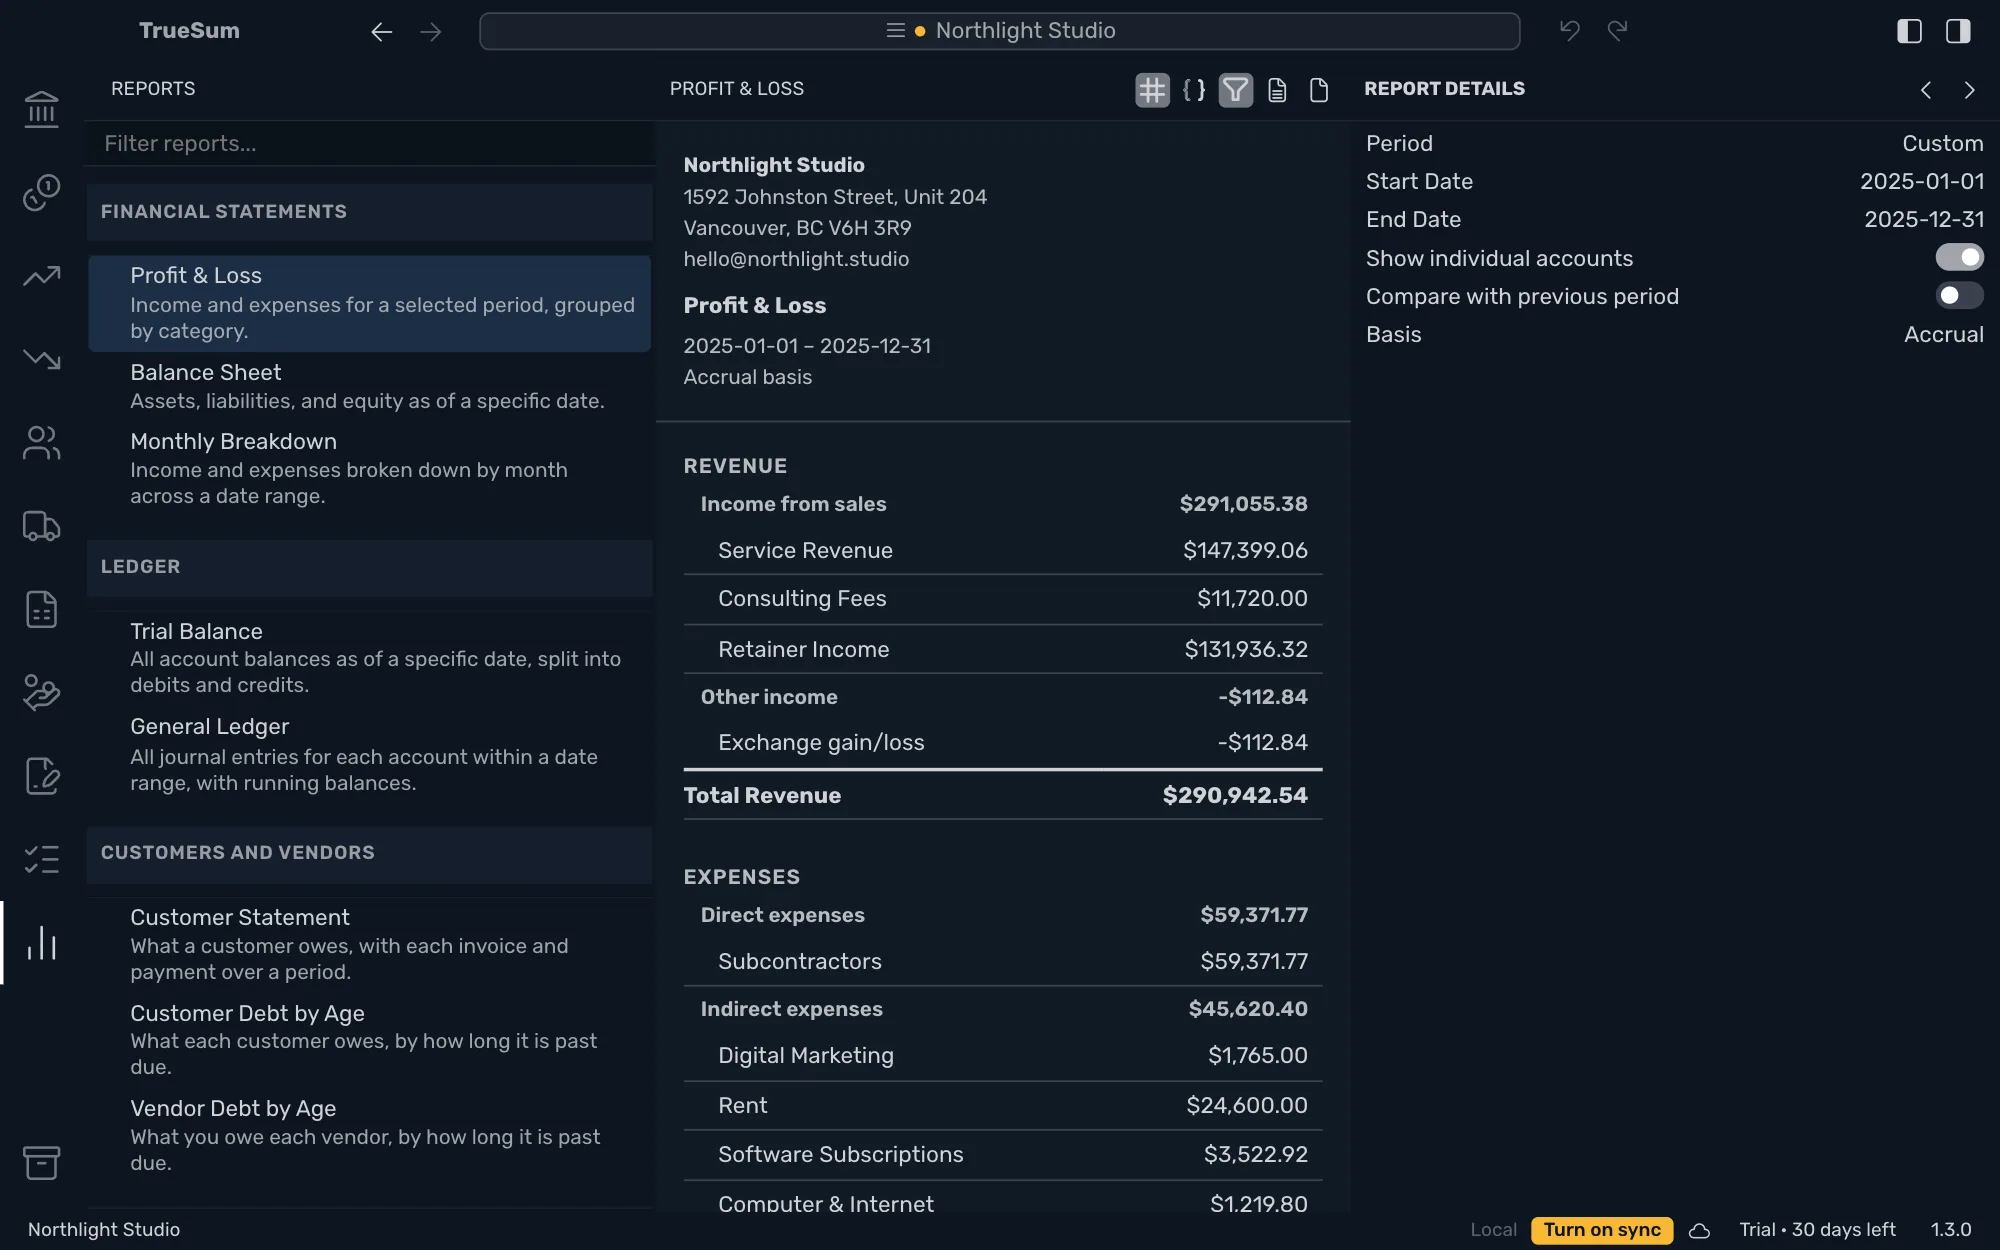Image resolution: width=2000 pixels, height=1250 pixels.
Task: Open the downward trend arrow sidebar icon
Action: tap(41, 359)
